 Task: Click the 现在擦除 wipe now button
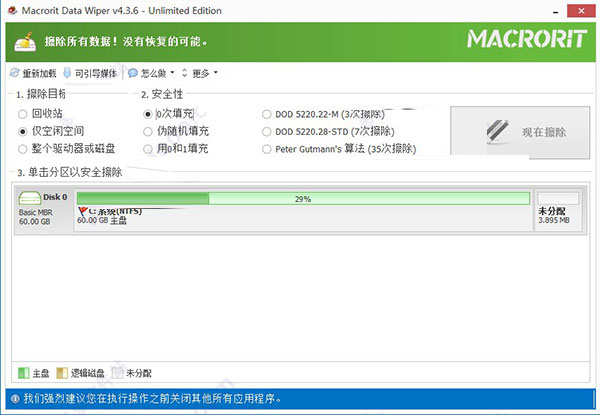520,132
